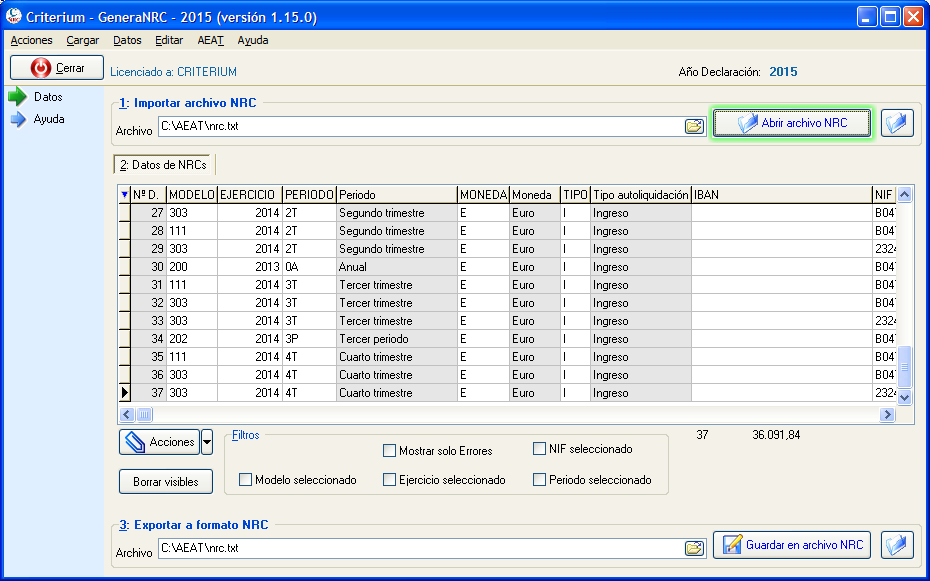Click the red power icon on Cerrar
Screen dimensions: 930x581
tap(41, 68)
